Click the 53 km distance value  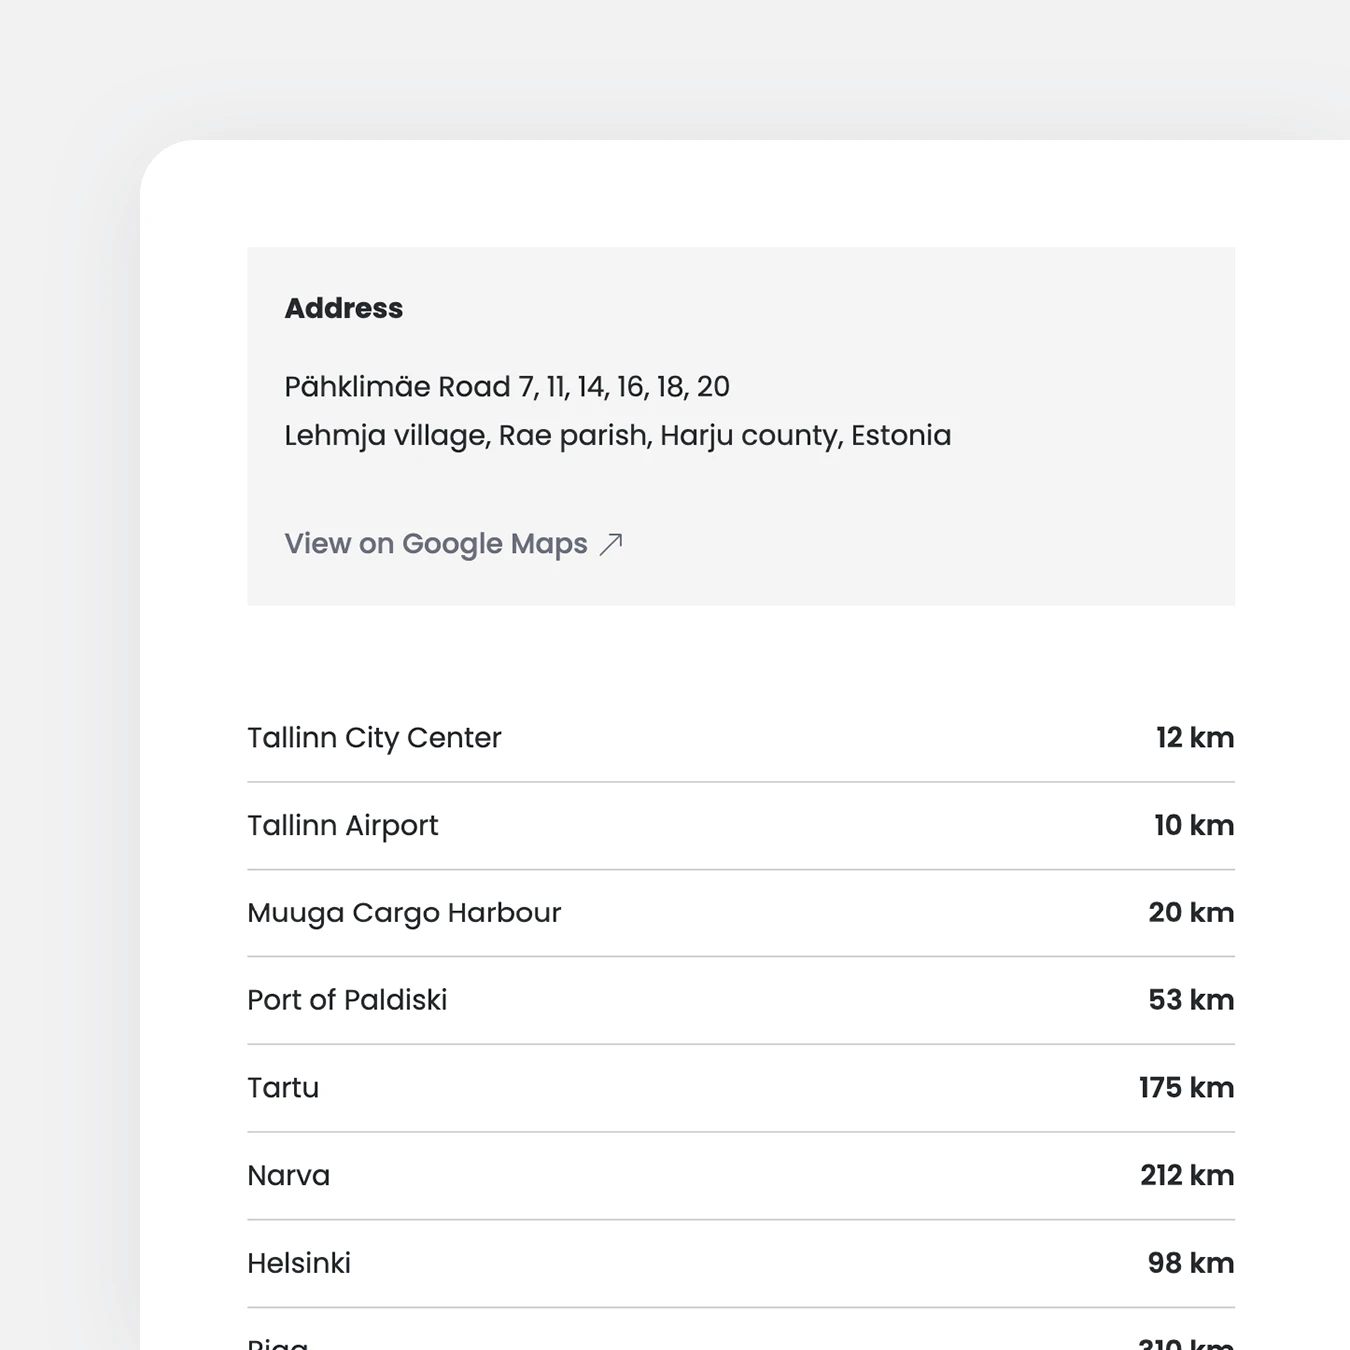click(1191, 1000)
